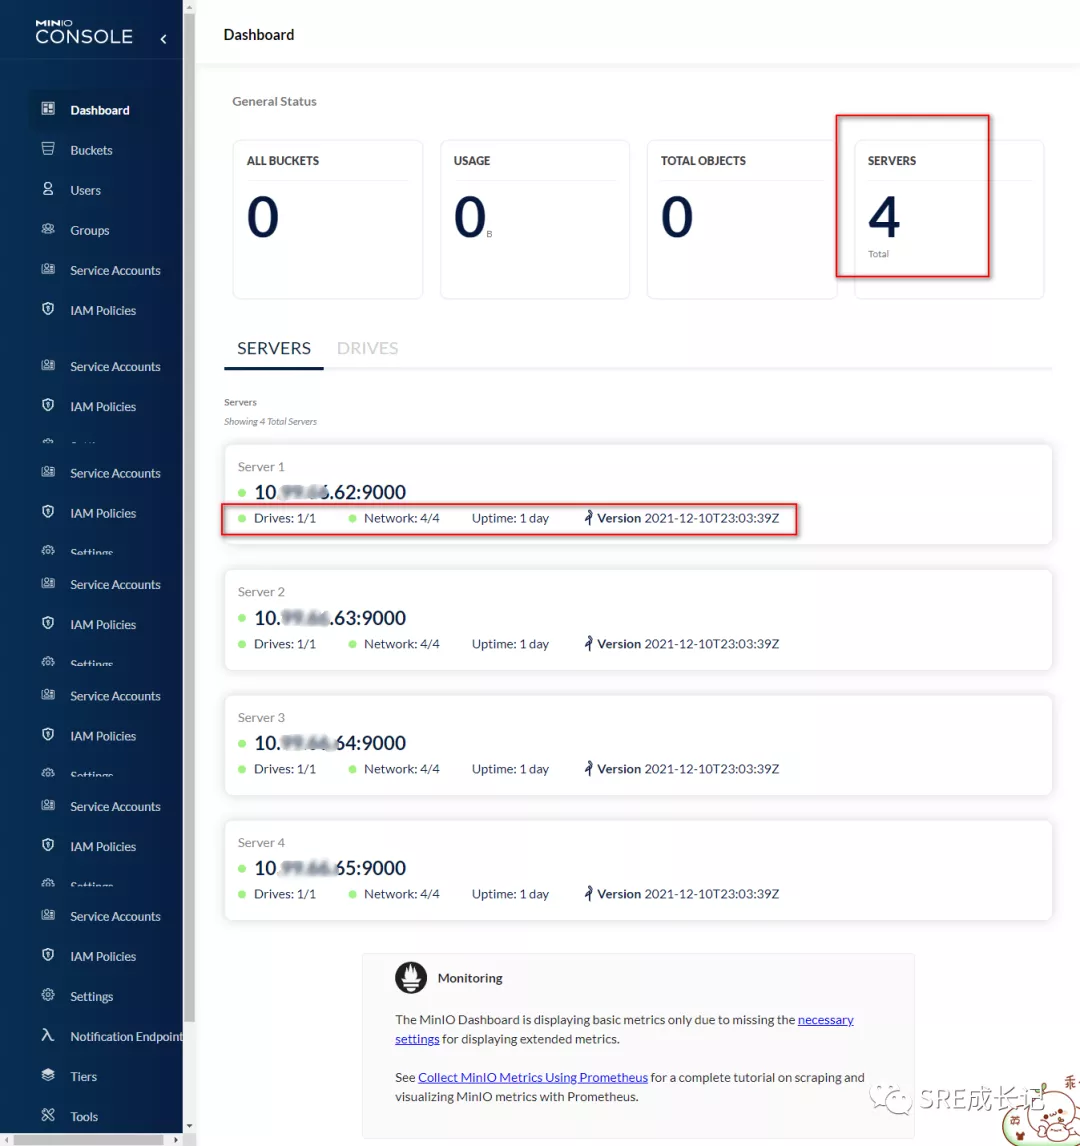Click Server 3 version bird icon
The width and height of the screenshot is (1080, 1146).
tap(588, 768)
